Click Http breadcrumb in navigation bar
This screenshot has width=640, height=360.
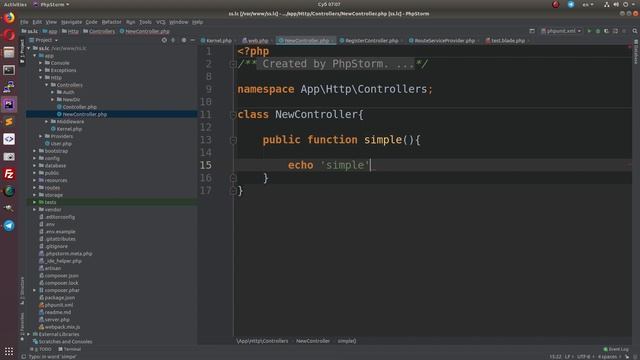tap(70, 31)
